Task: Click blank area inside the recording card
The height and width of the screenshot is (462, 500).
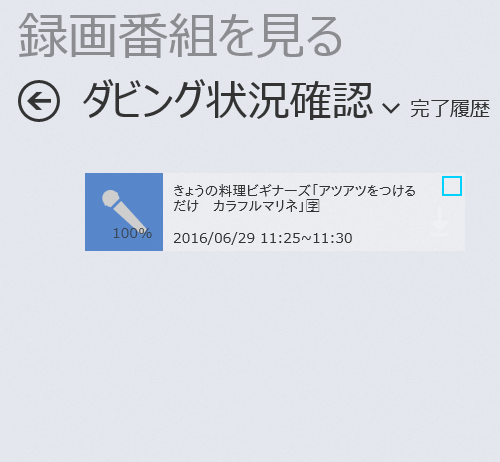Action: [x=383, y=227]
